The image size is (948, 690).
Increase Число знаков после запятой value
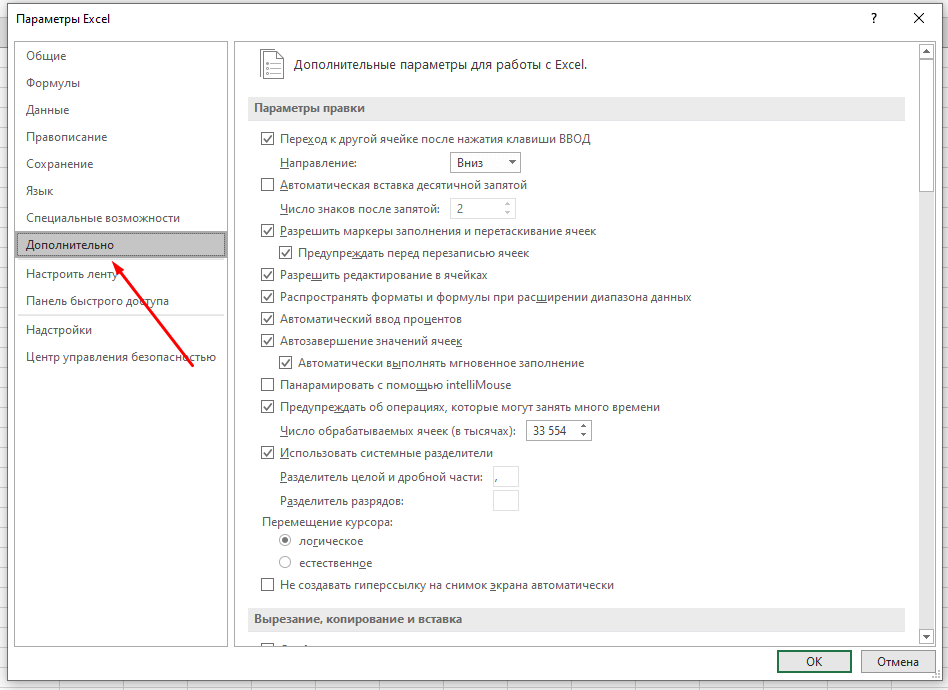tap(507, 204)
